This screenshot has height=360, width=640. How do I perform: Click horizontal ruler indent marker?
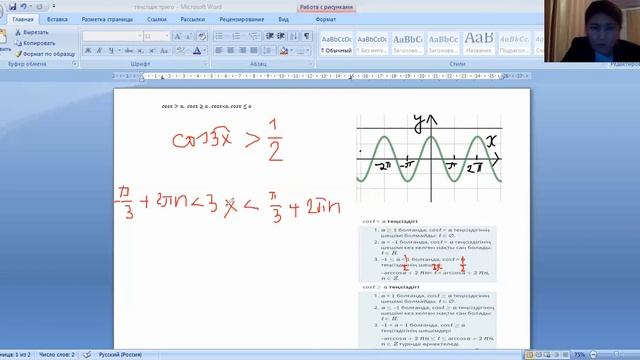(142, 76)
